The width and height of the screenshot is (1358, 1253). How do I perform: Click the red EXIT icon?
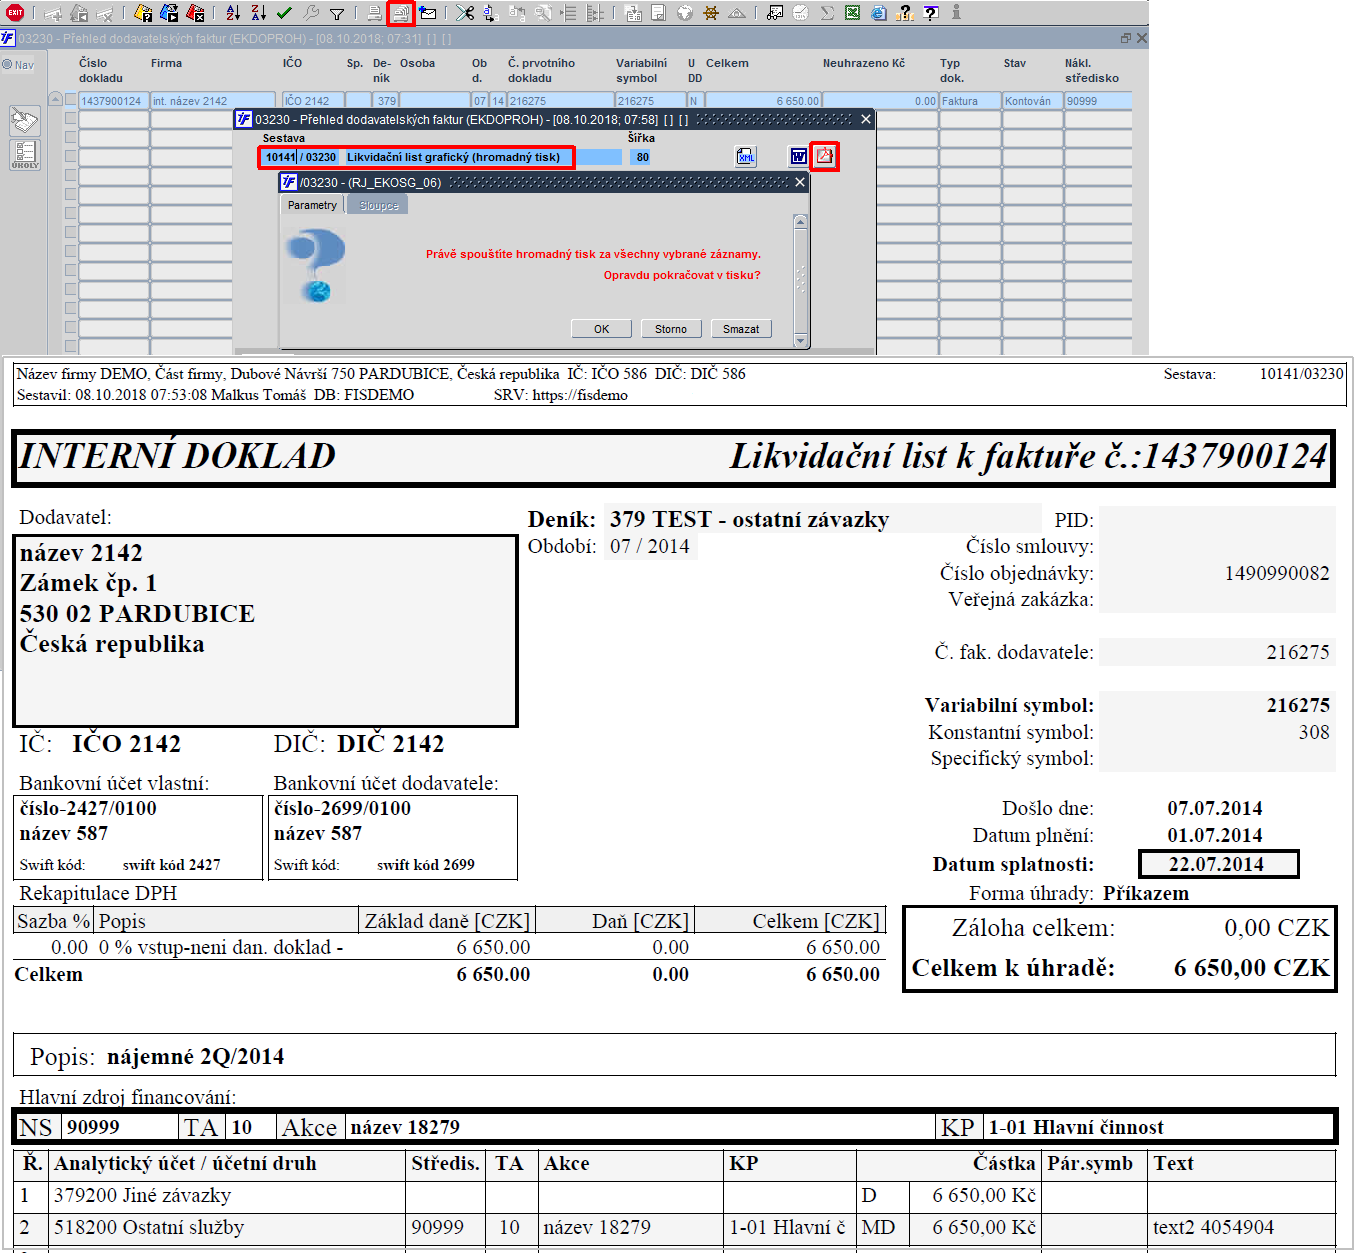(x=15, y=13)
